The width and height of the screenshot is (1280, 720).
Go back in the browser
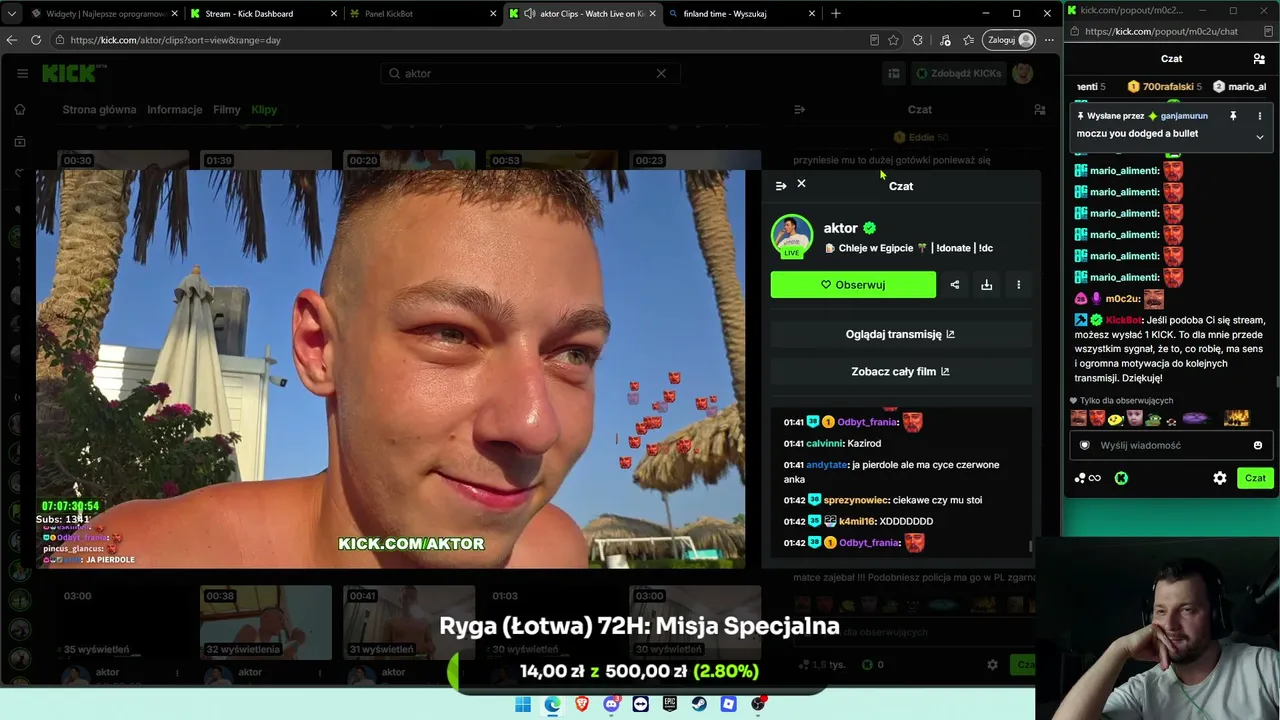pos(12,40)
